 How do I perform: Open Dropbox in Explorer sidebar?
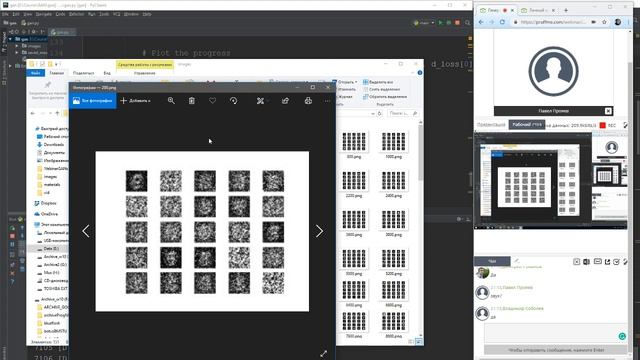[x=45, y=203]
